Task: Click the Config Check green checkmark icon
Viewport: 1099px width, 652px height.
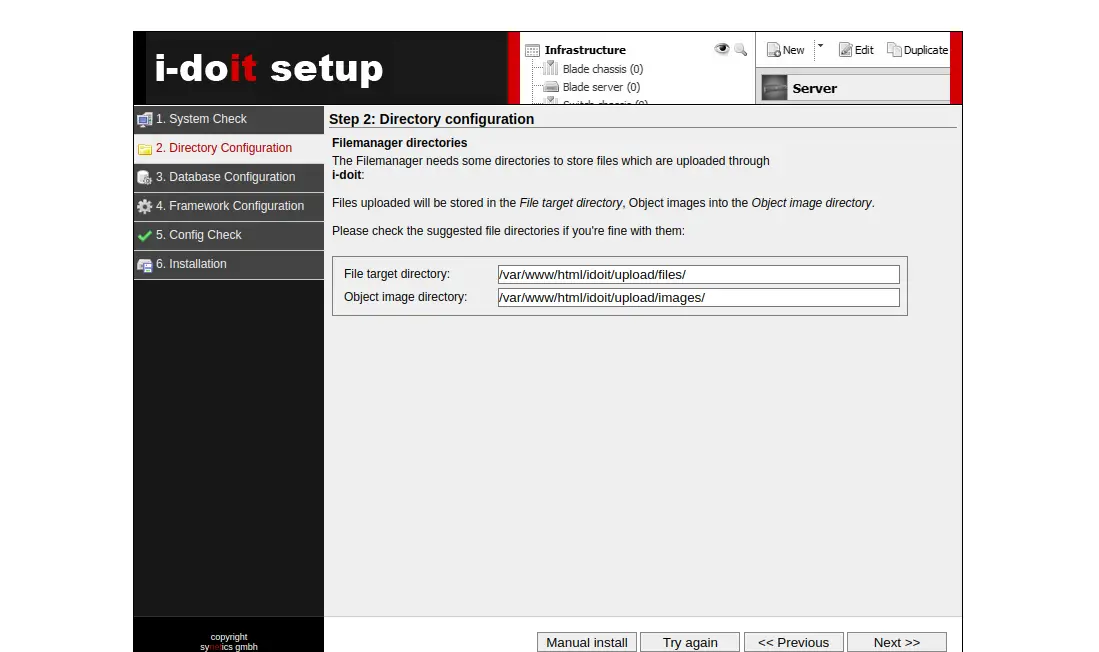Action: point(144,236)
